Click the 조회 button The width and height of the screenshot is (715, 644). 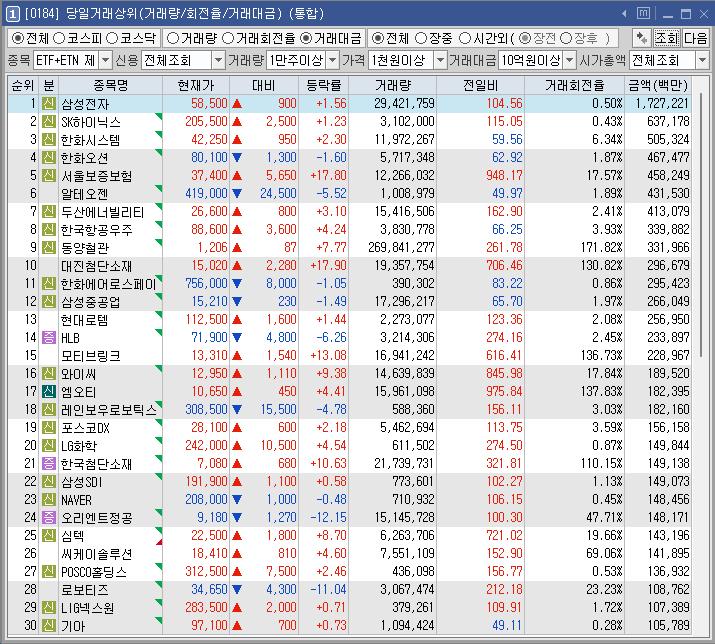(x=666, y=38)
